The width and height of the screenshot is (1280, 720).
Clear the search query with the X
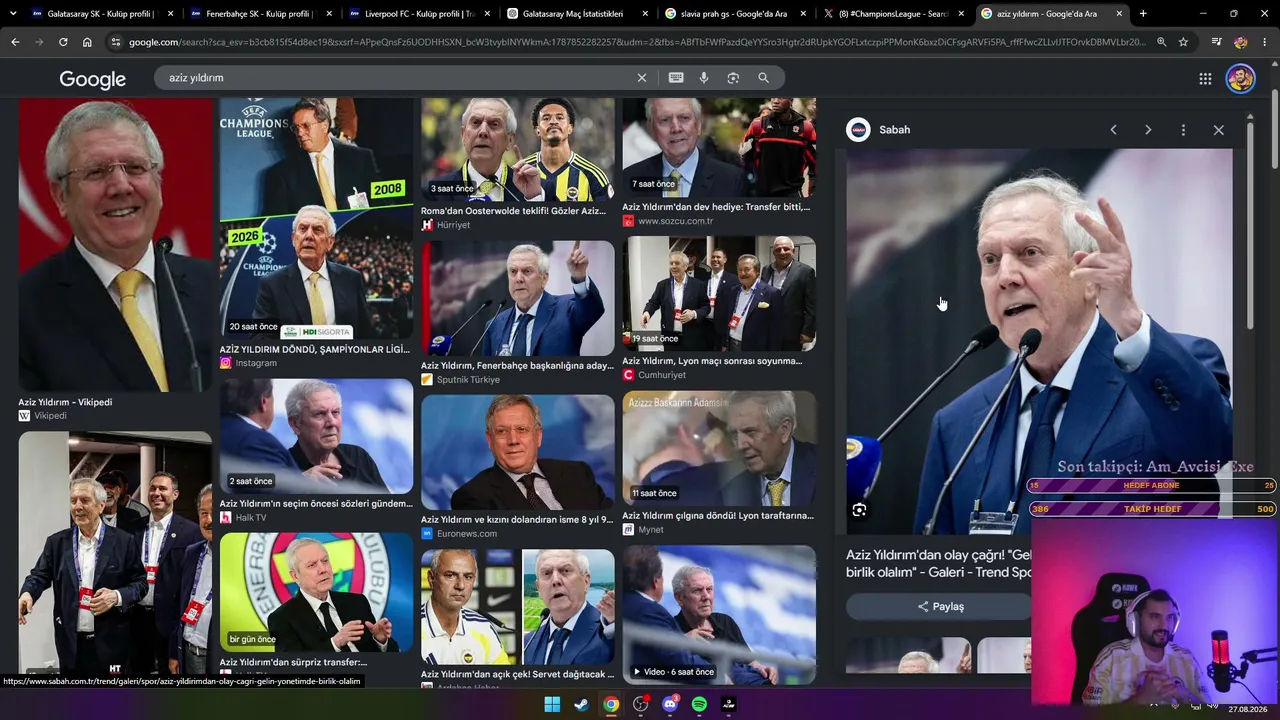point(642,78)
